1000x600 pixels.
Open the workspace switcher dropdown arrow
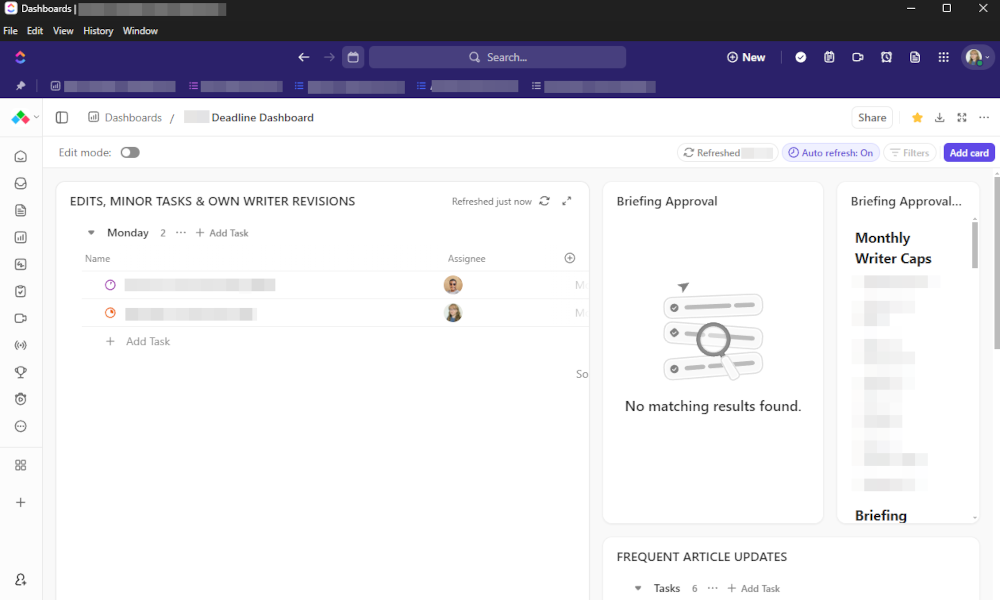(36, 117)
